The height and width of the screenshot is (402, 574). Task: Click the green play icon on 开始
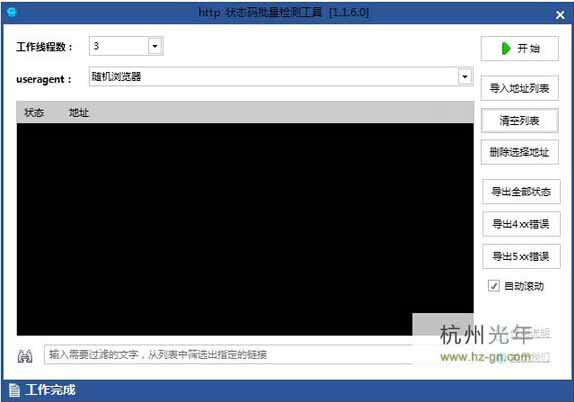pyautogui.click(x=506, y=48)
